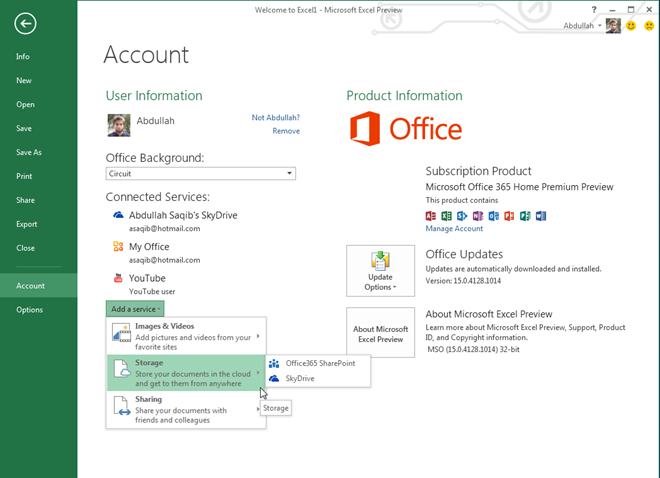Click the PowerPoint icon under product contents
This screenshot has width=660, height=478.
tap(509, 216)
